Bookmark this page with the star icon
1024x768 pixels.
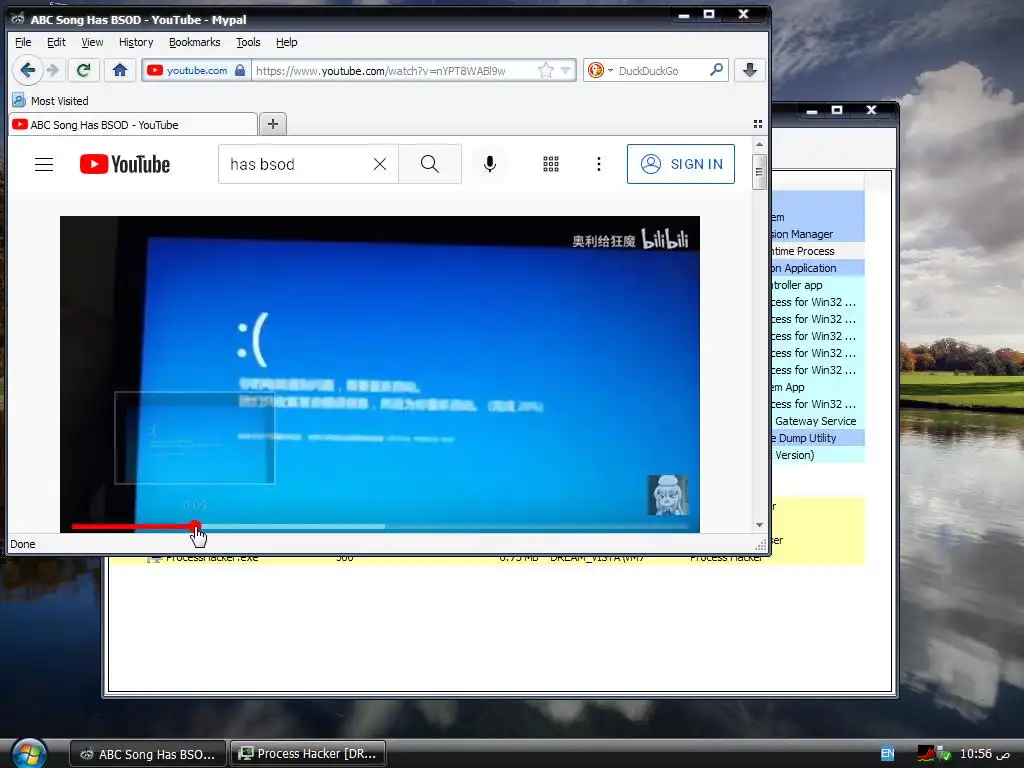pos(545,71)
